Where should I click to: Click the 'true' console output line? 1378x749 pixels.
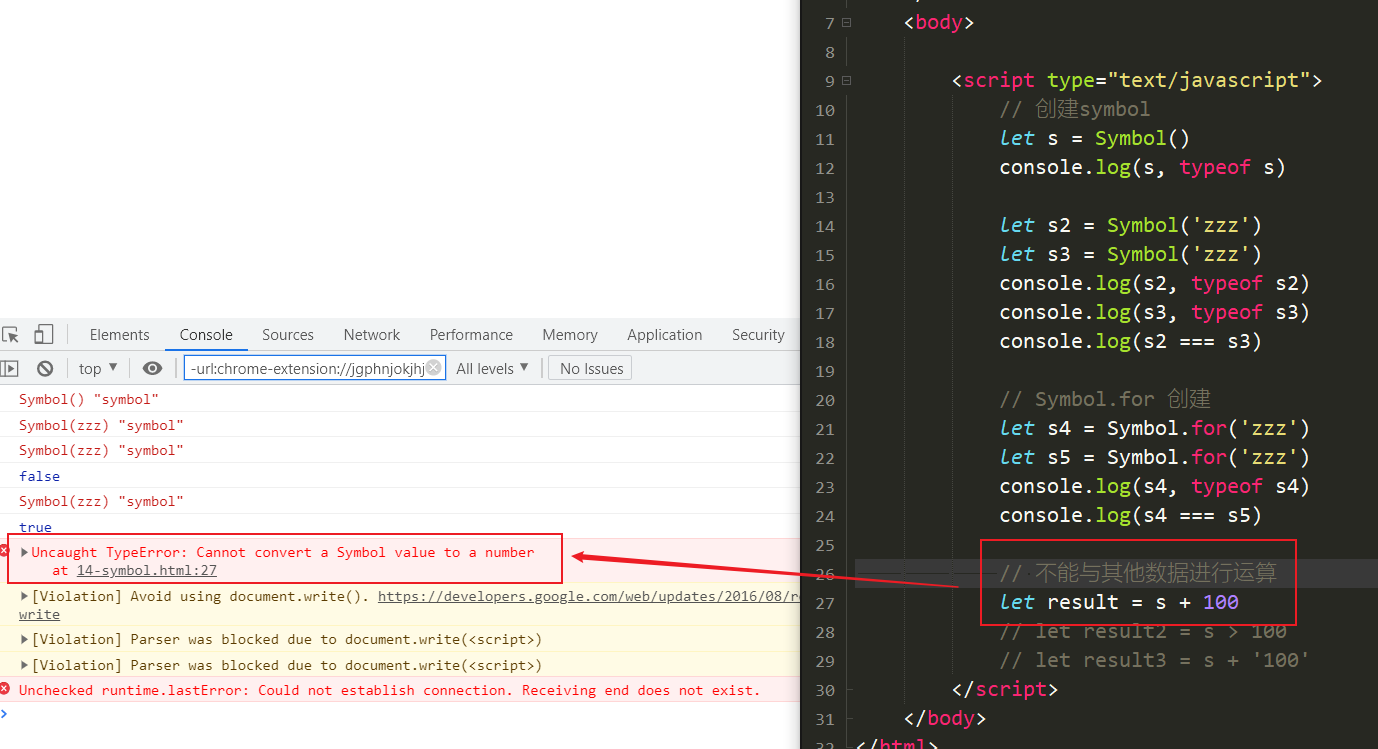click(x=35, y=527)
